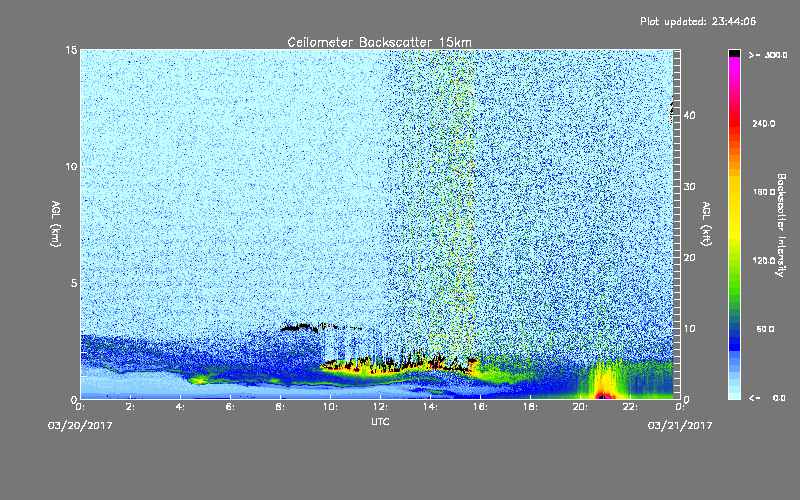
Task: Click the black cloud streak near 3 km at 9 UTC
Action: [300, 328]
